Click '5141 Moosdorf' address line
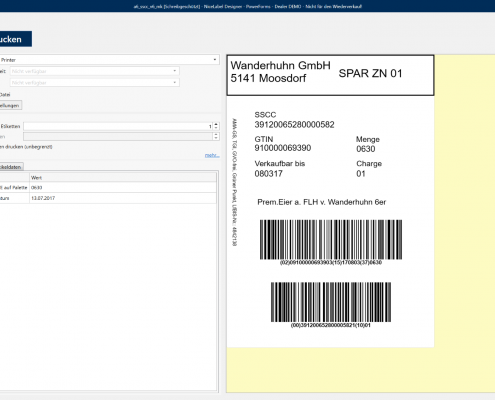 click(x=268, y=78)
